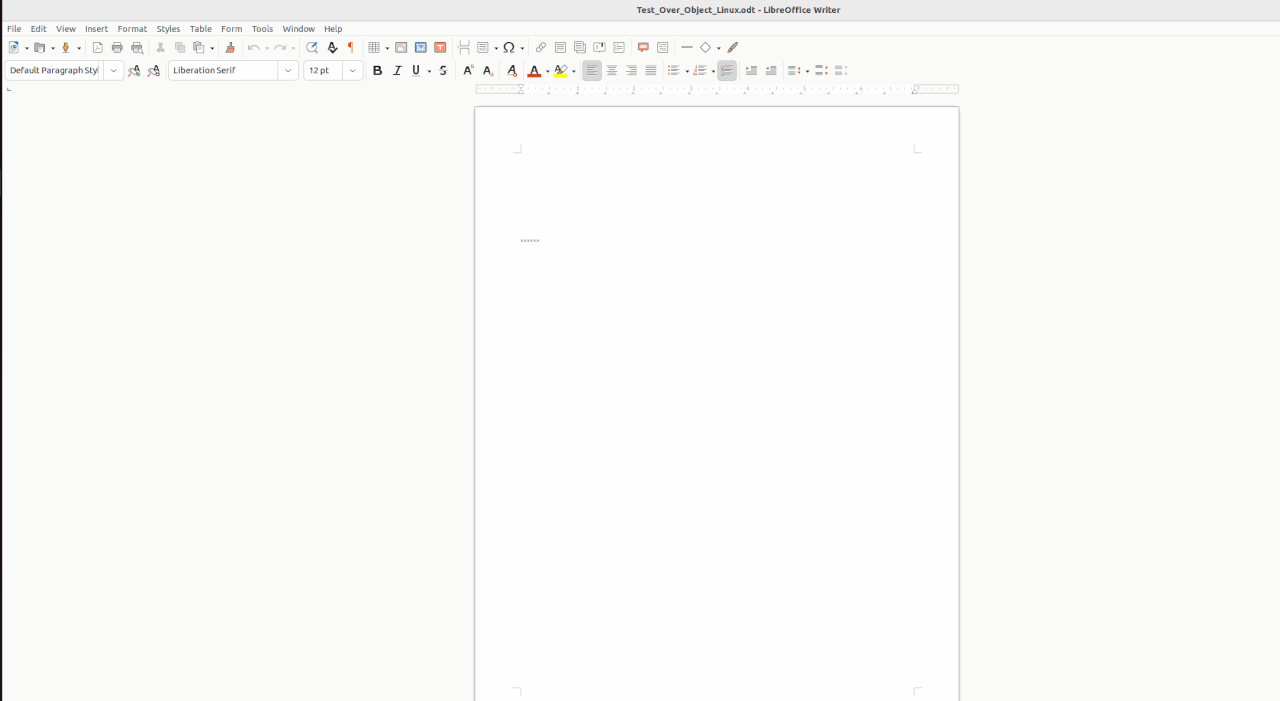Click the Update Selected Style icon

point(134,71)
